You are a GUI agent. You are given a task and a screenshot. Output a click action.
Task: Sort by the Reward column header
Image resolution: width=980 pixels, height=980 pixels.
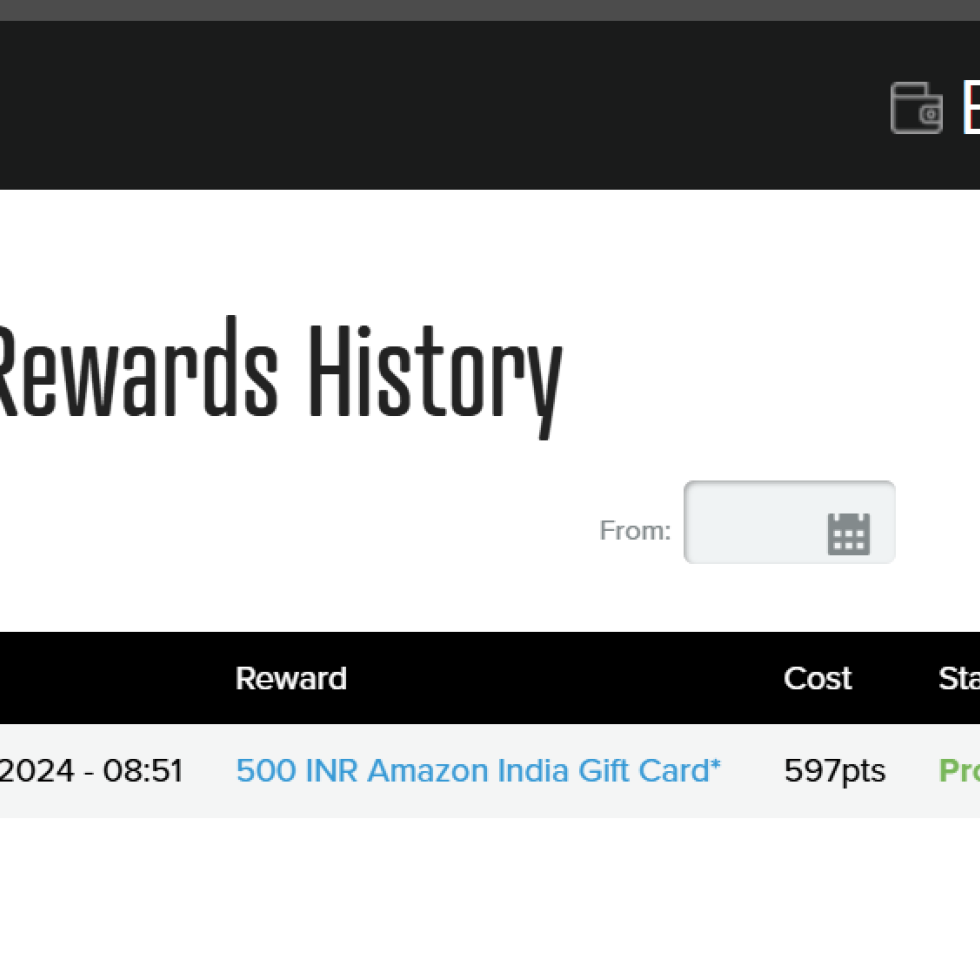pos(291,678)
